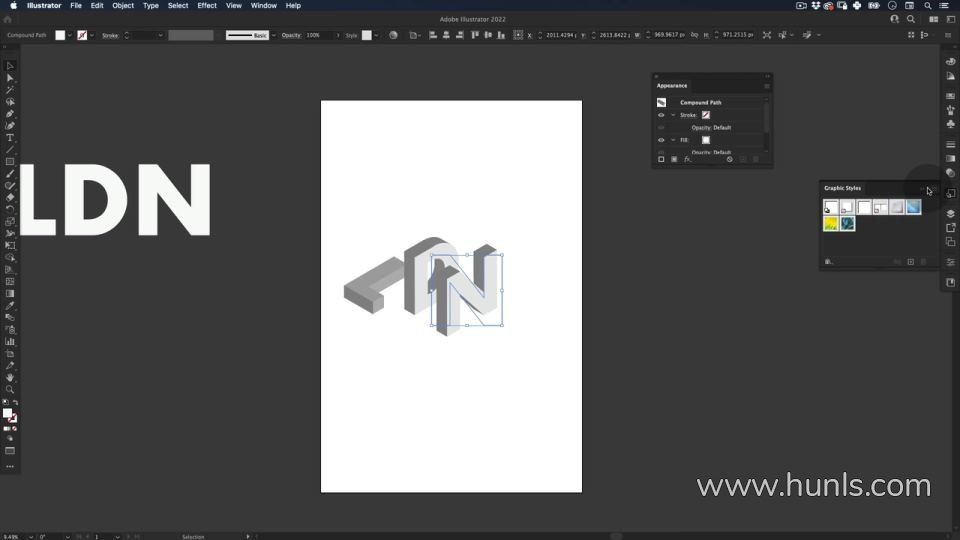The image size is (960, 540).
Task: Toggle Stroke visibility eye in Appearance panel
Action: [x=661, y=115]
